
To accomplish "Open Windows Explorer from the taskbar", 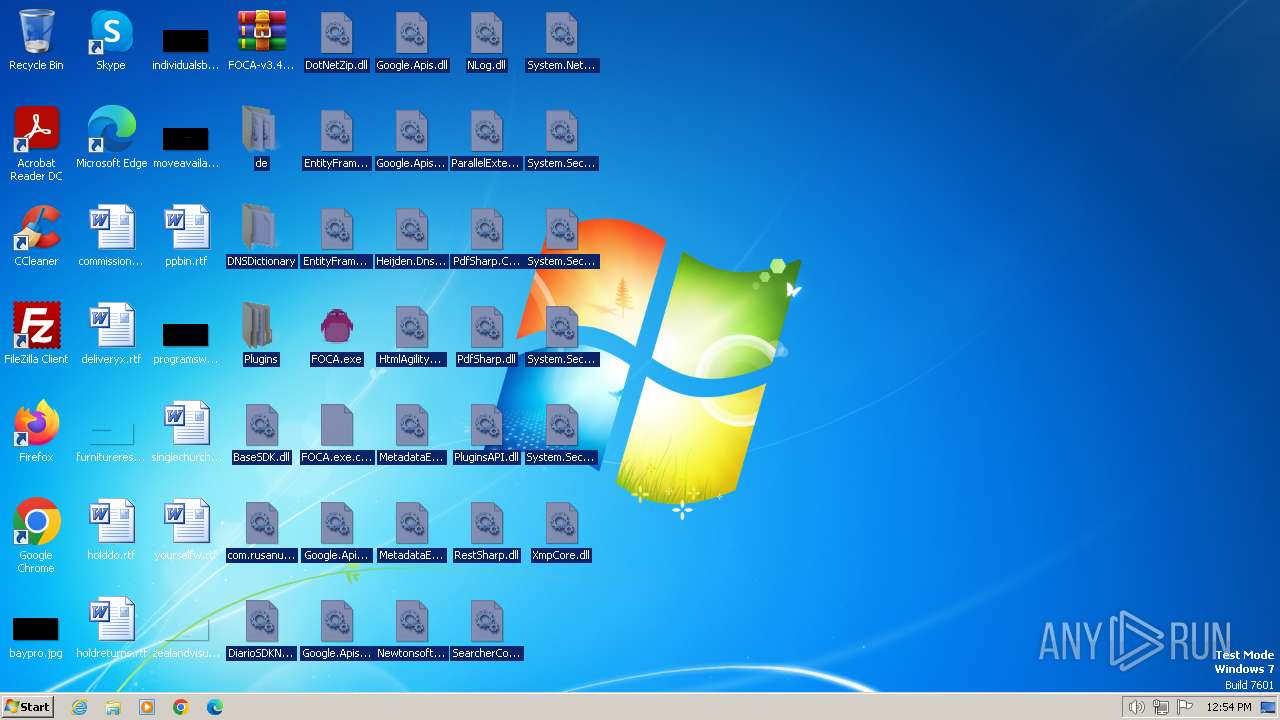I will pyautogui.click(x=113, y=707).
